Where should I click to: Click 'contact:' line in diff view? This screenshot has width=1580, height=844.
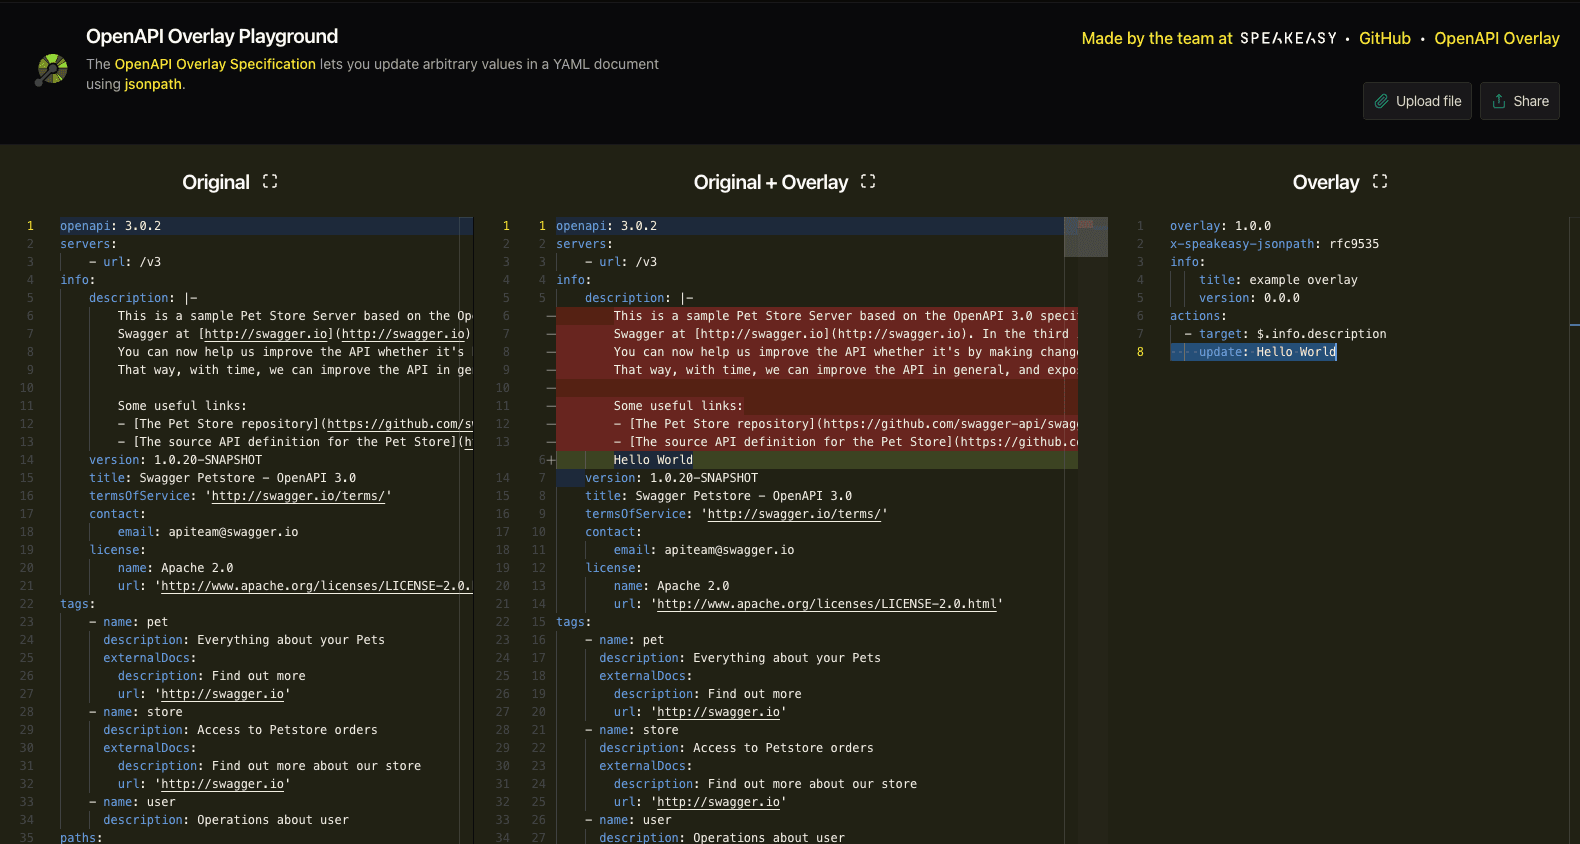[x=613, y=532]
